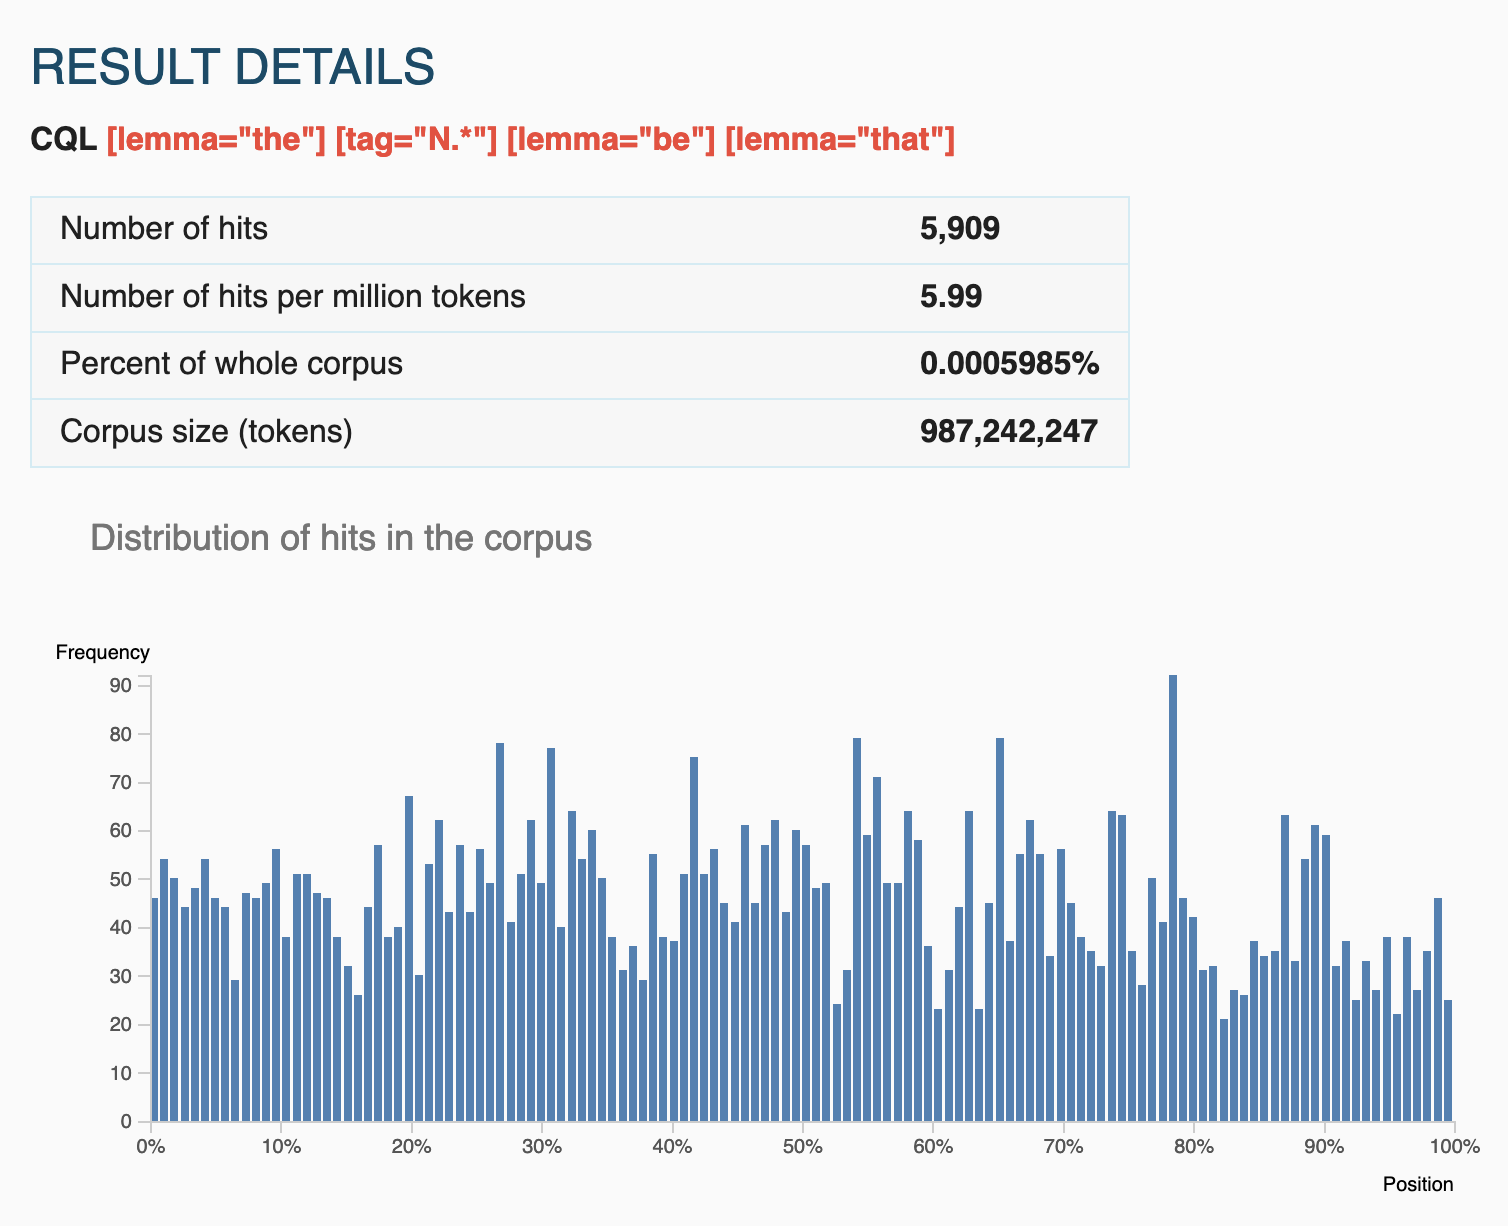Click the red CQL query expression
This screenshot has width=1508, height=1226.
530,140
